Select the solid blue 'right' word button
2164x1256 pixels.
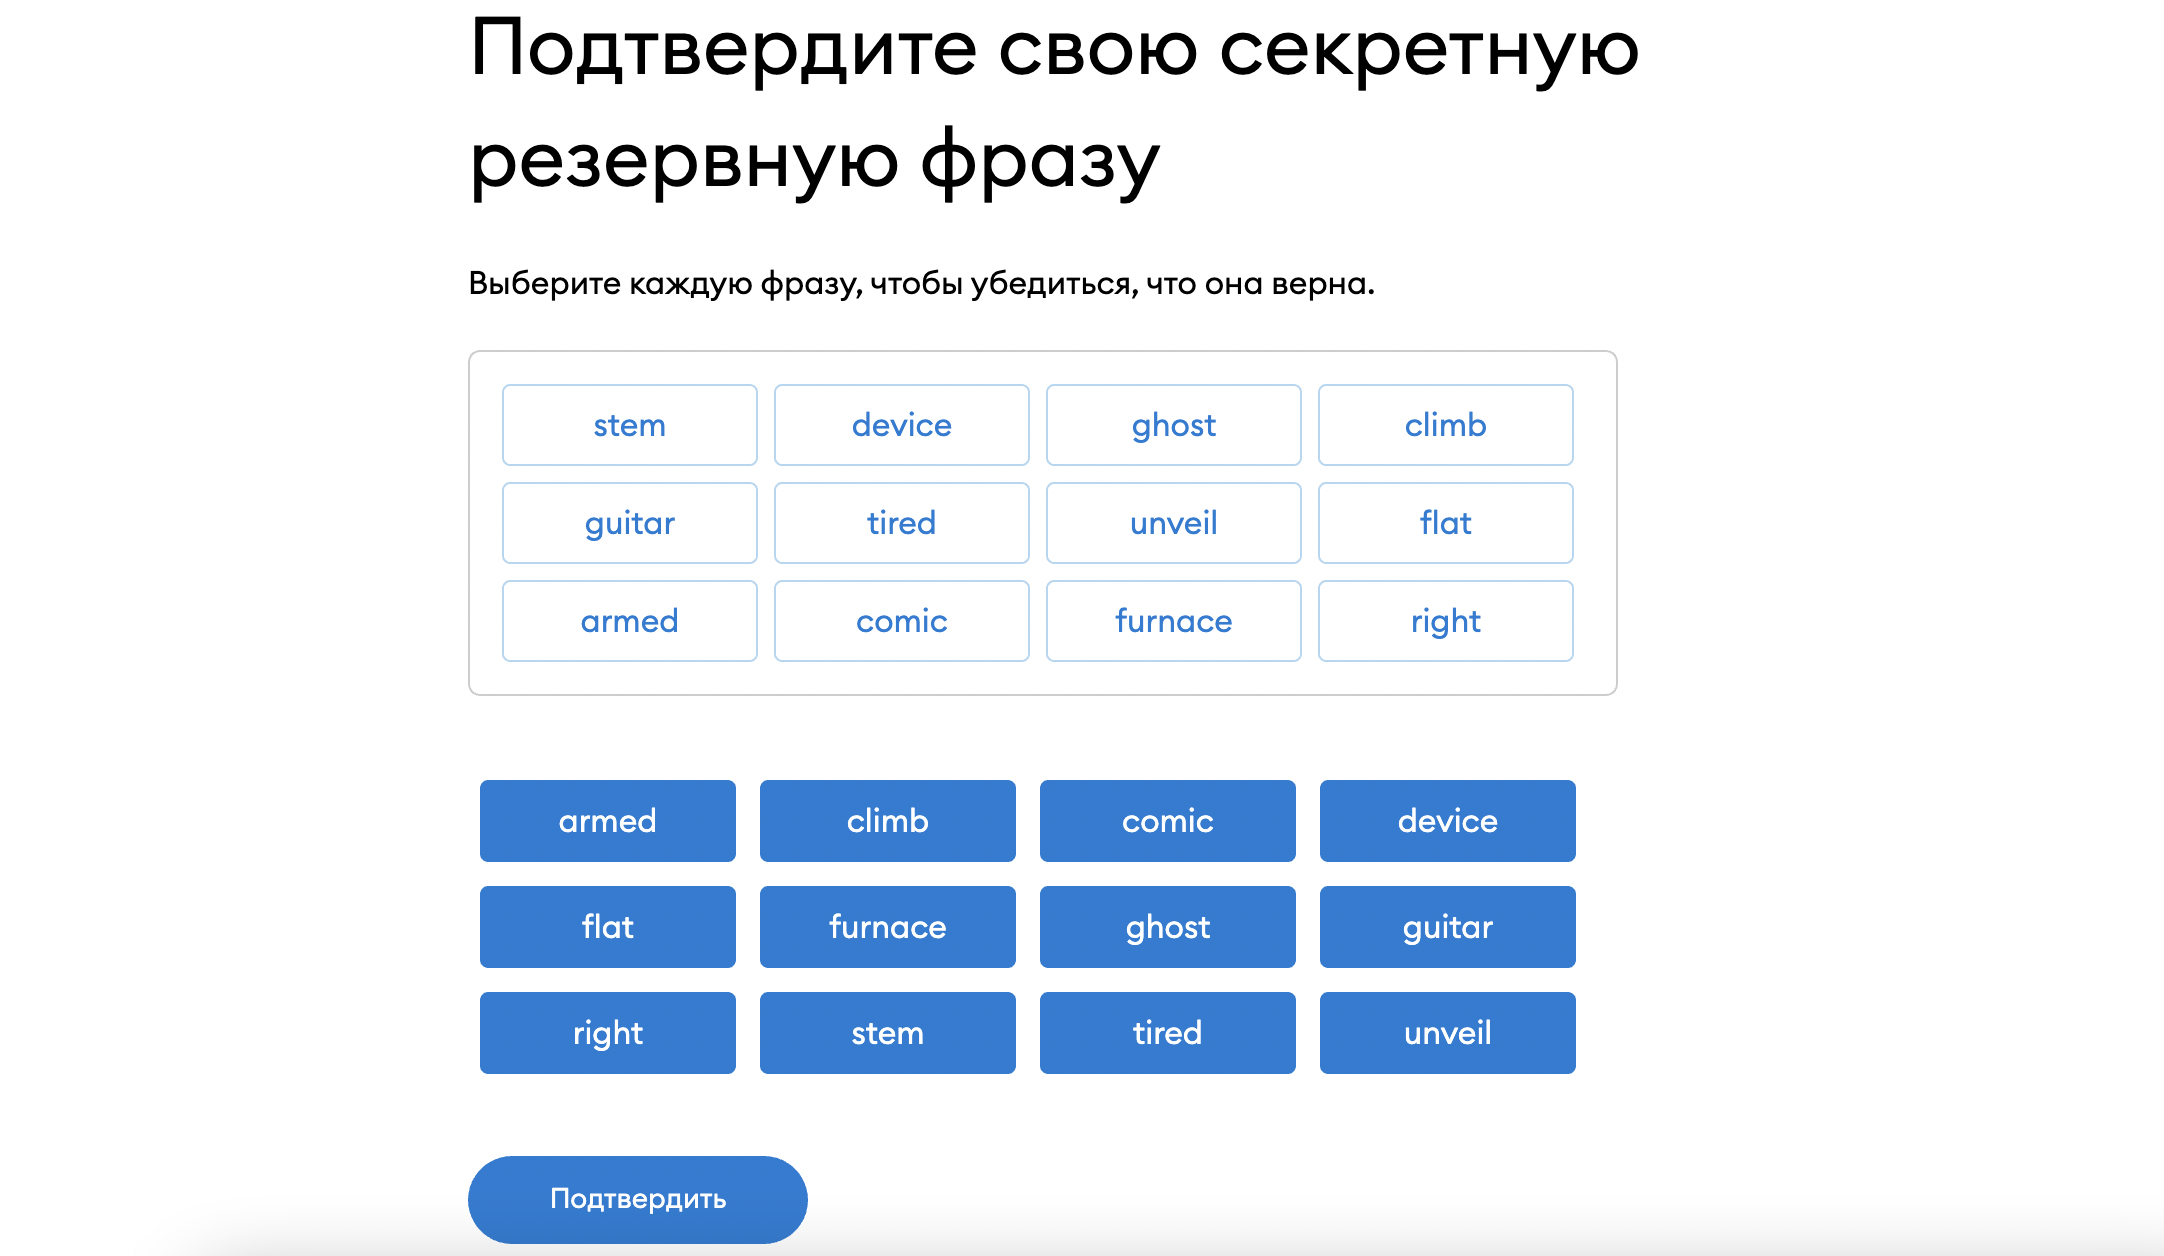coord(607,1033)
